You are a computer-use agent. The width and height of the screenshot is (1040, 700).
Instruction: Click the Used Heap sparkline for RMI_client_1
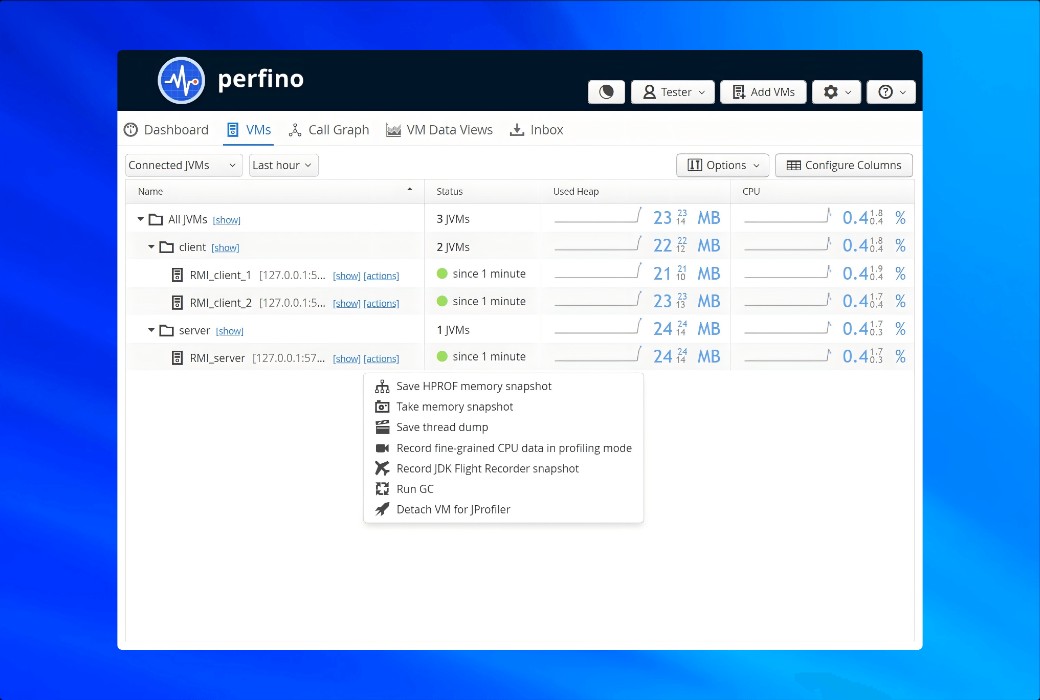598,271
